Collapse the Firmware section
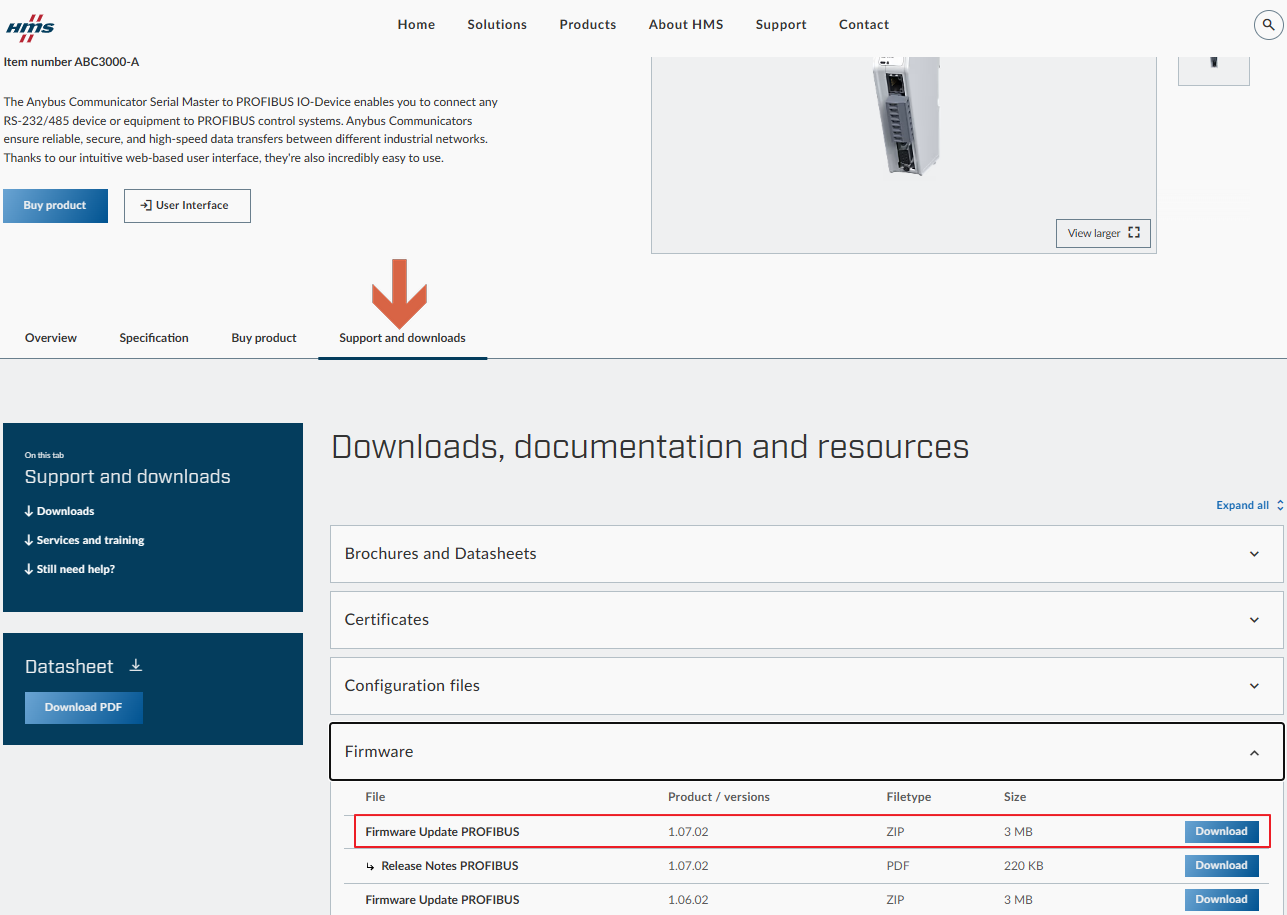 807,752
